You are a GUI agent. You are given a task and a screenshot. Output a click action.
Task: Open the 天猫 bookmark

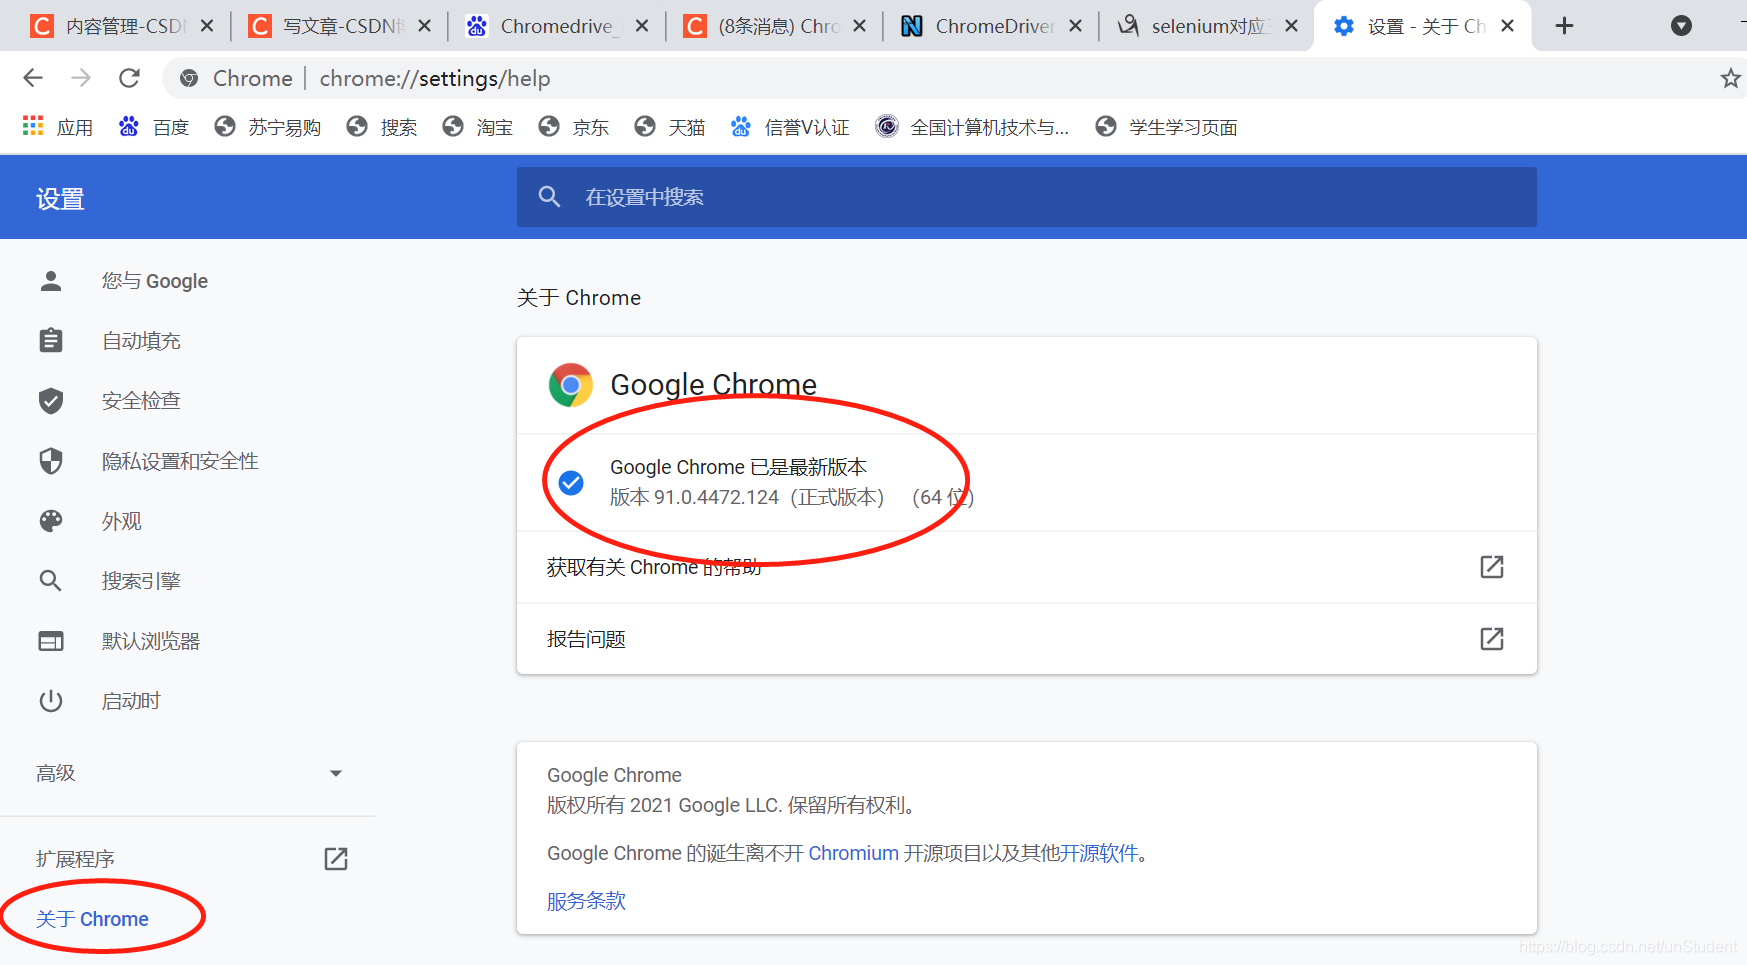670,127
